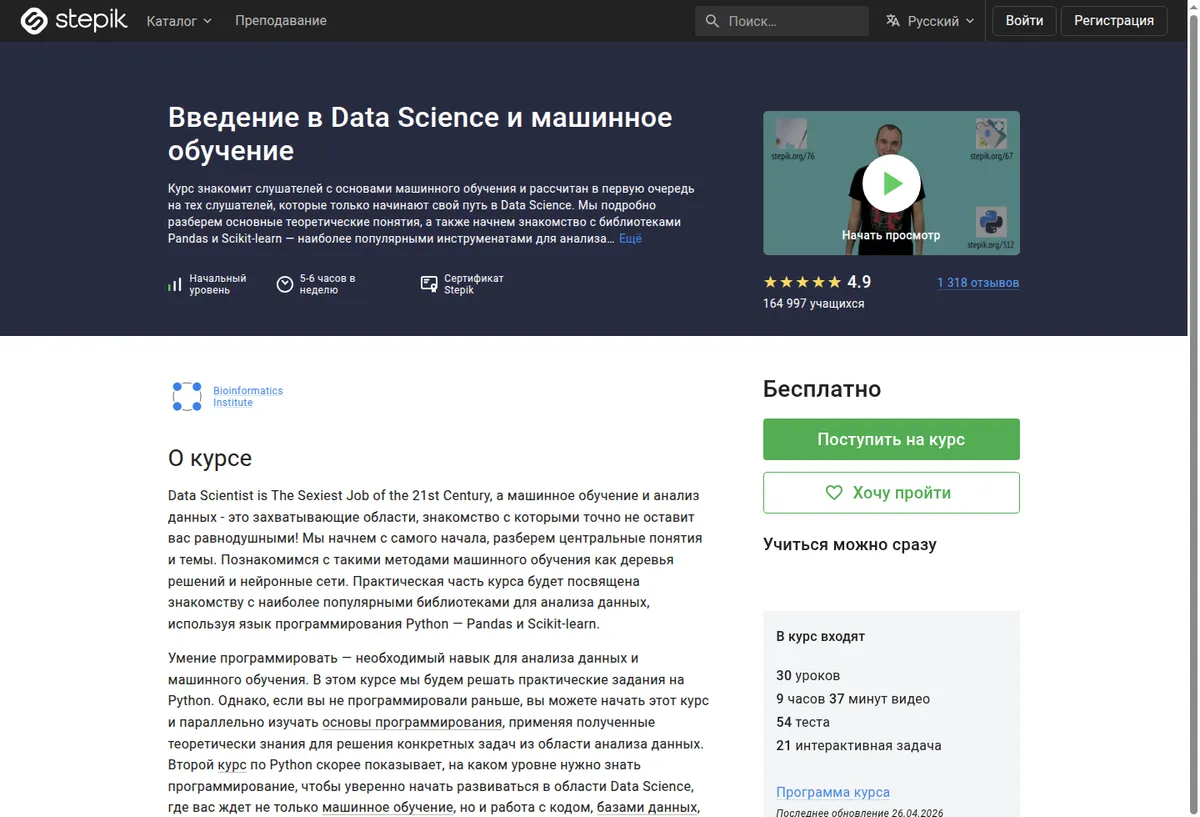The height and width of the screenshot is (817, 1200).
Task: Open the машинное обучение link
Action: (388, 808)
